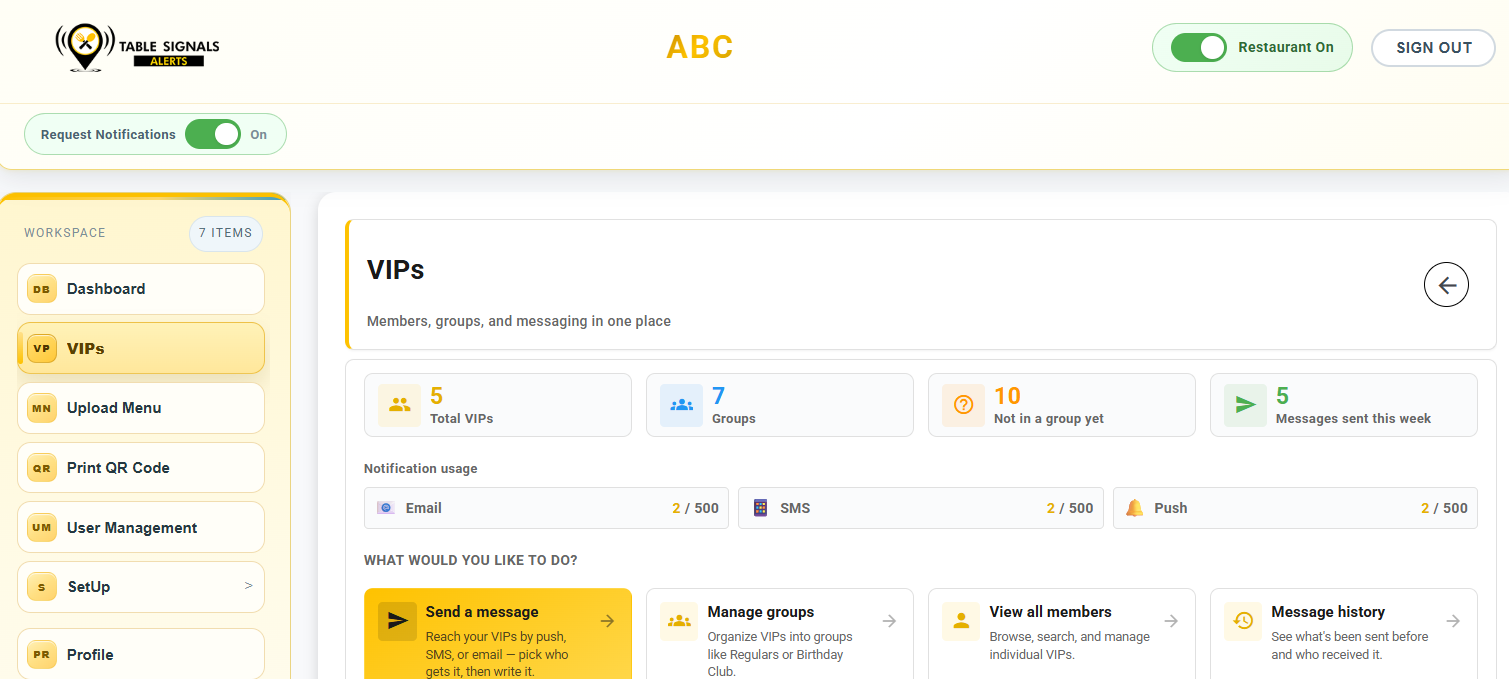Click the DB badge icon beside Dashboard

click(x=42, y=289)
